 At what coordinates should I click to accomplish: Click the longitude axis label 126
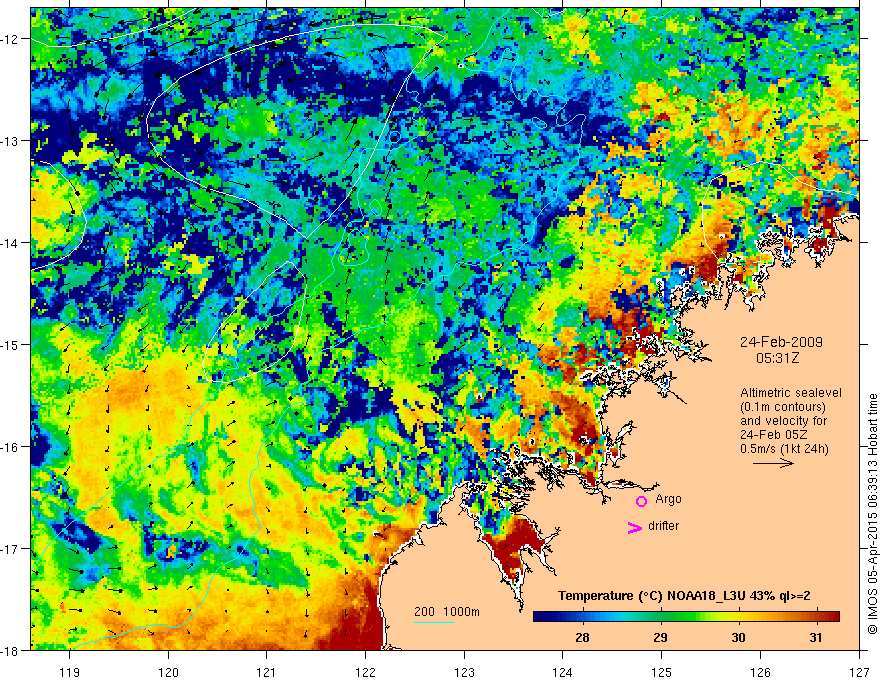point(760,672)
